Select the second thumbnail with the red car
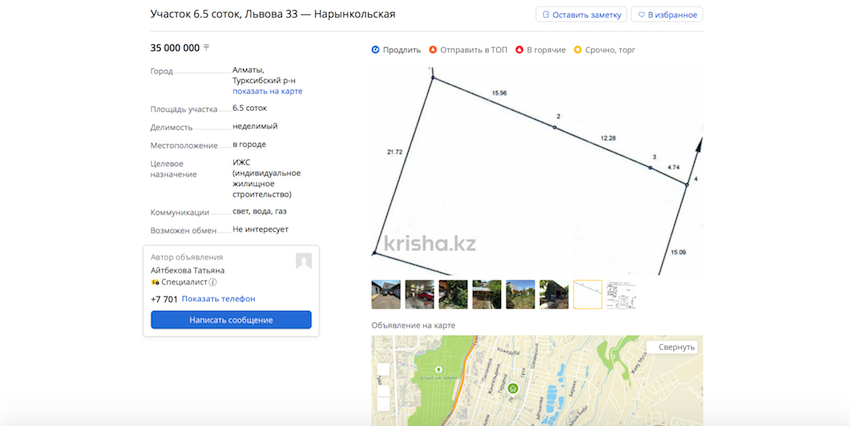The image size is (850, 426). click(419, 294)
